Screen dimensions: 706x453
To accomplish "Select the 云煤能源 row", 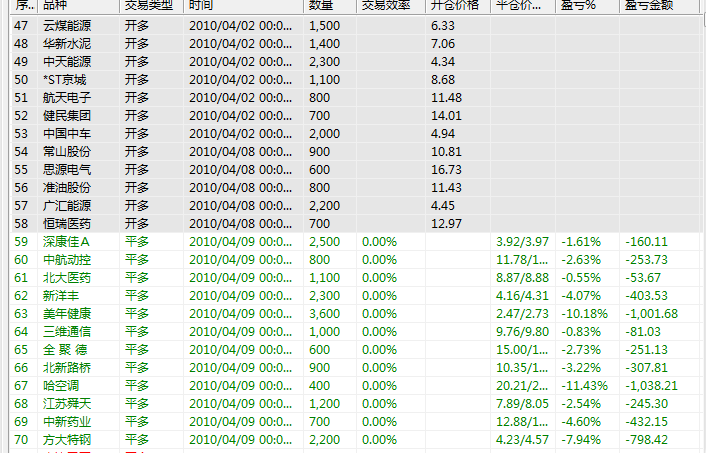I will (x=355, y=26).
